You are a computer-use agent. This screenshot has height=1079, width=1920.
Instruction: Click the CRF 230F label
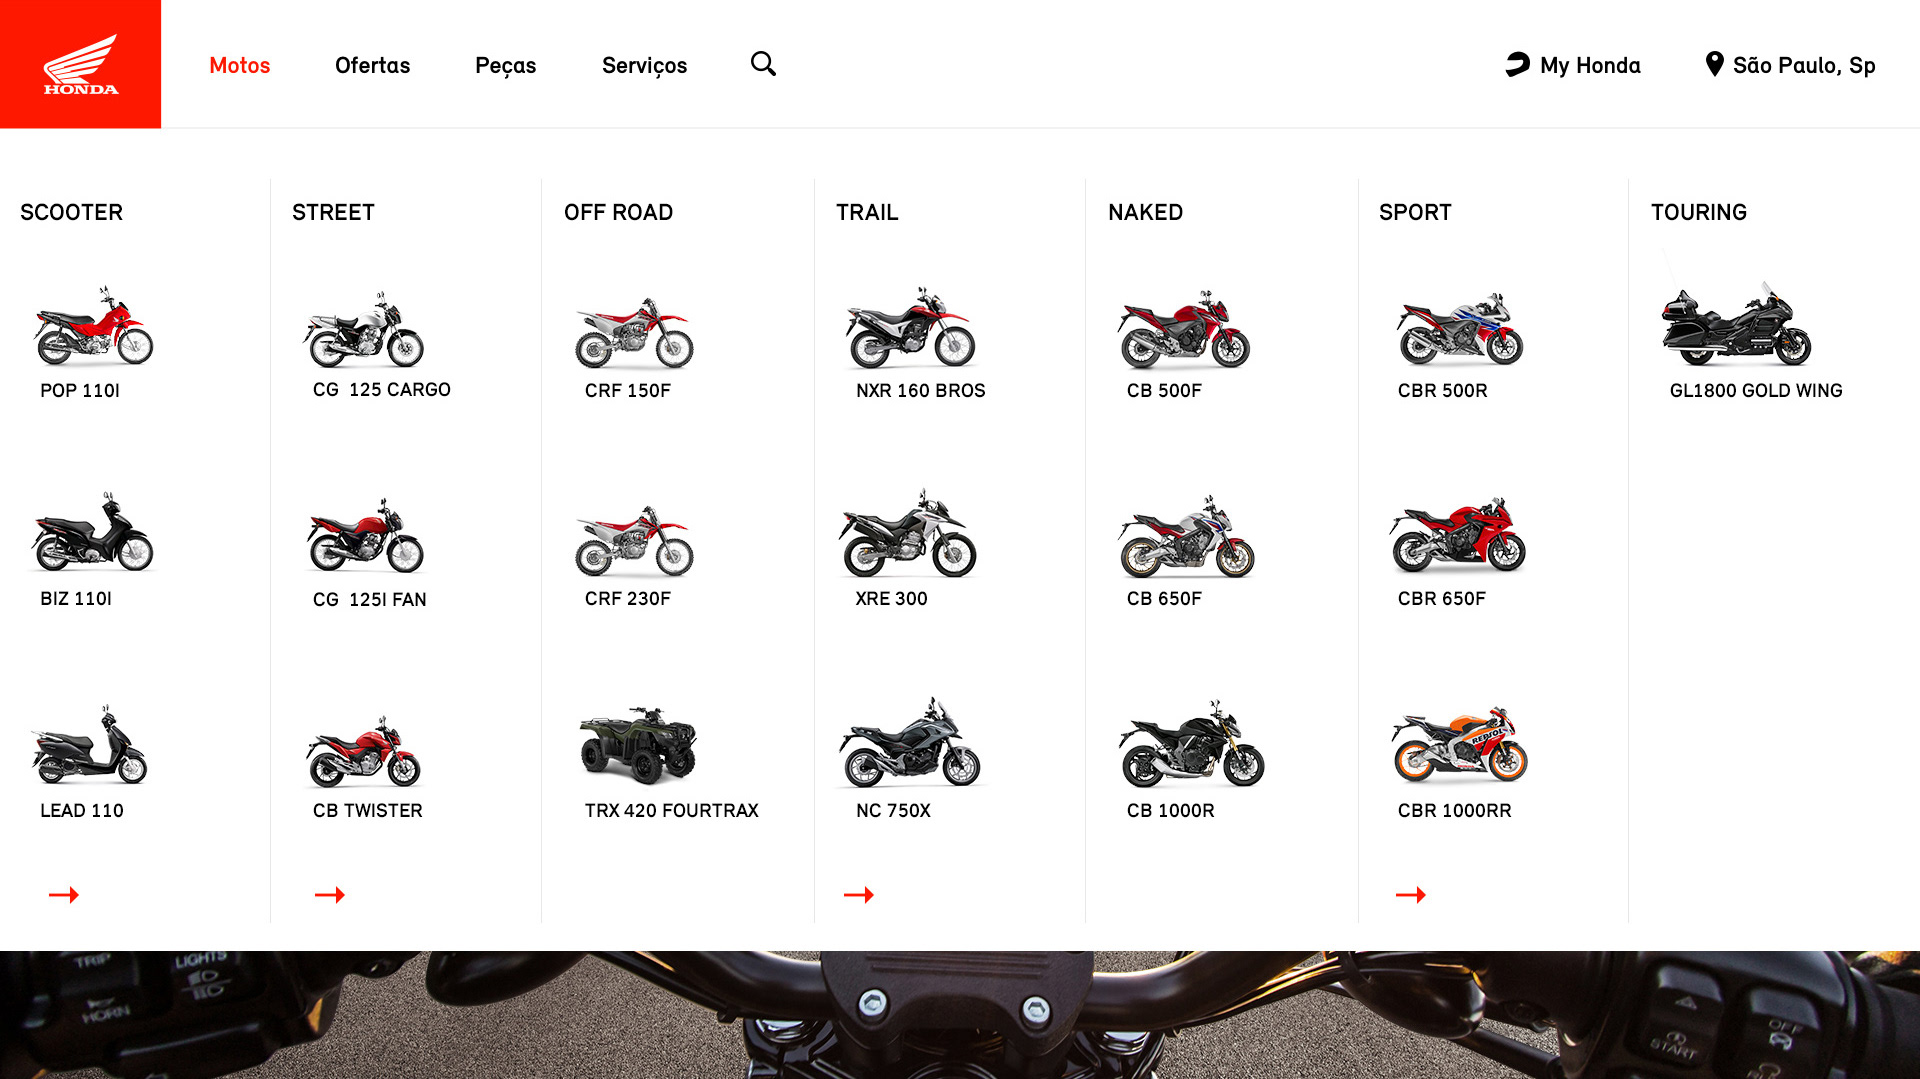click(628, 599)
